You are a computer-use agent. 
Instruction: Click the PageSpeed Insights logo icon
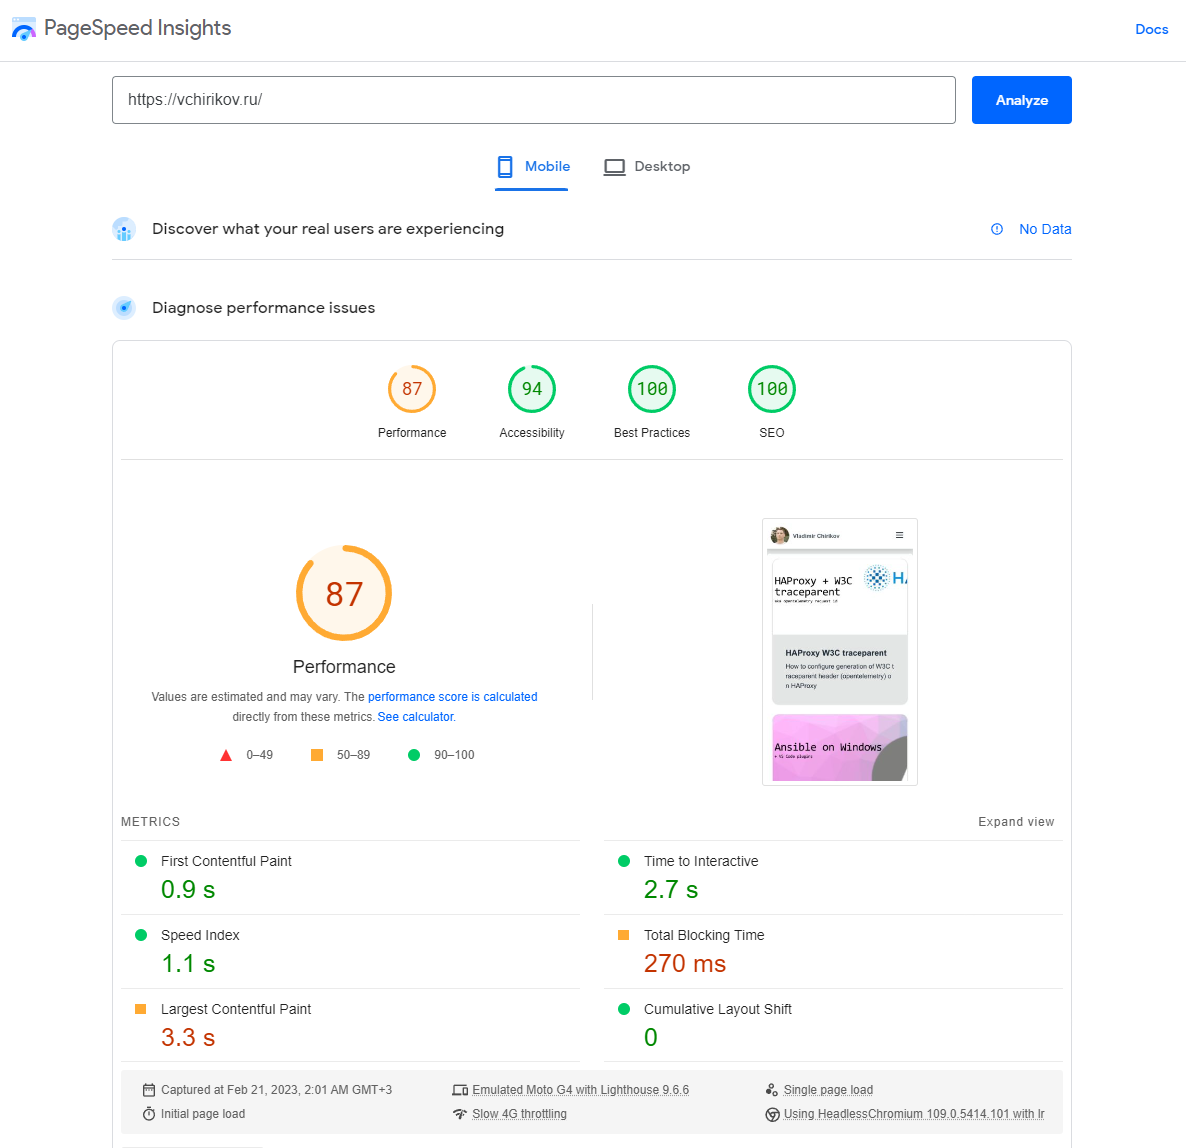coord(24,29)
